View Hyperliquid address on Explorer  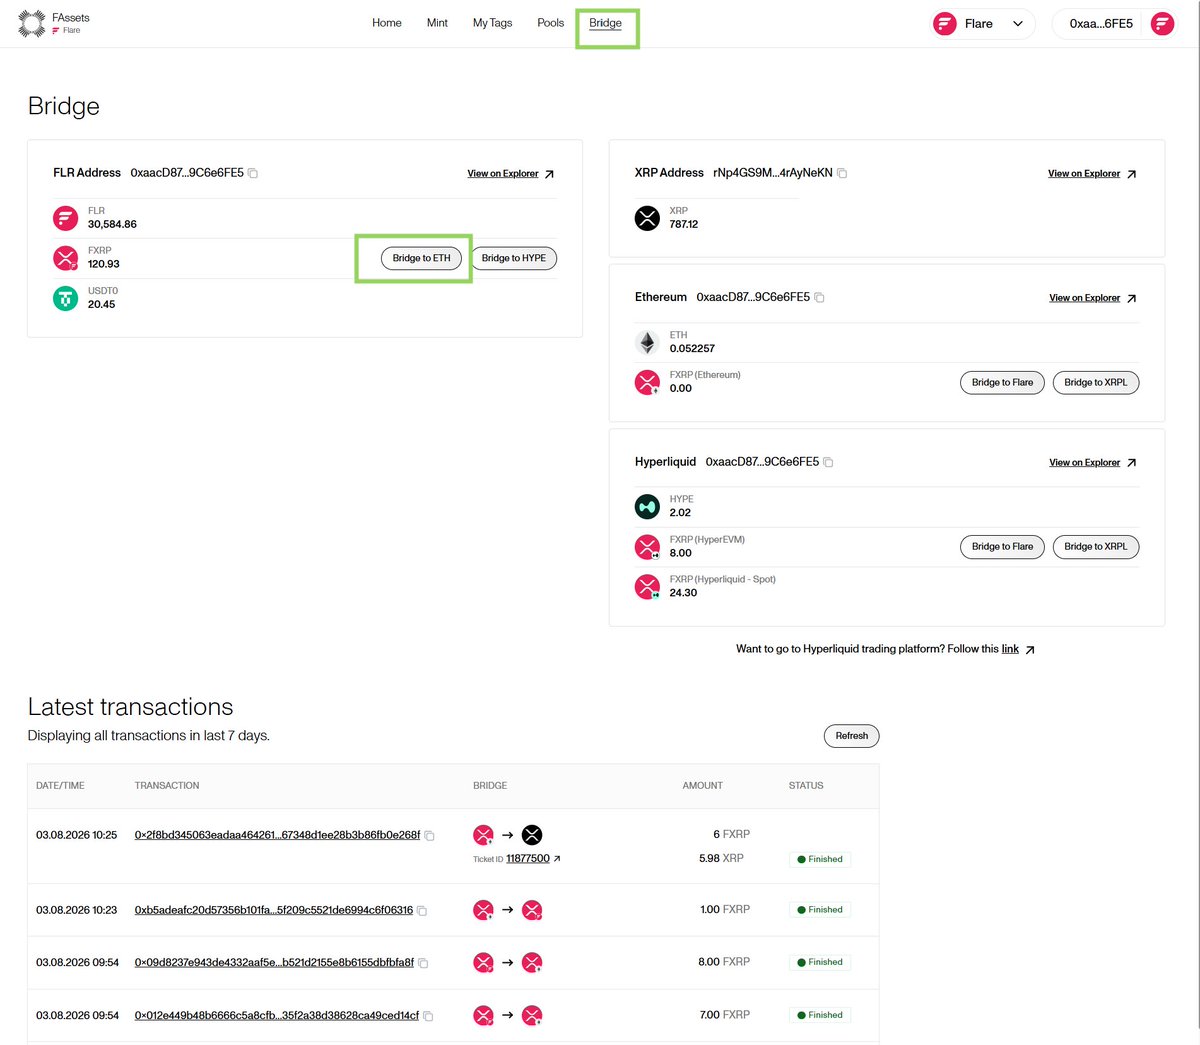1085,463
